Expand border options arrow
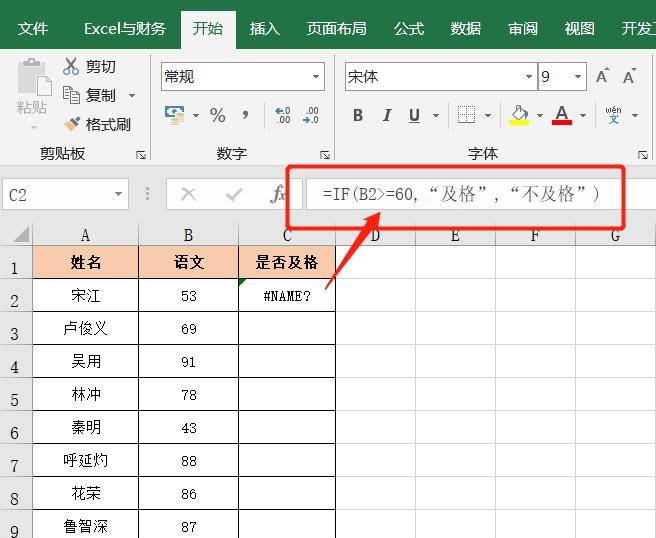 point(488,115)
